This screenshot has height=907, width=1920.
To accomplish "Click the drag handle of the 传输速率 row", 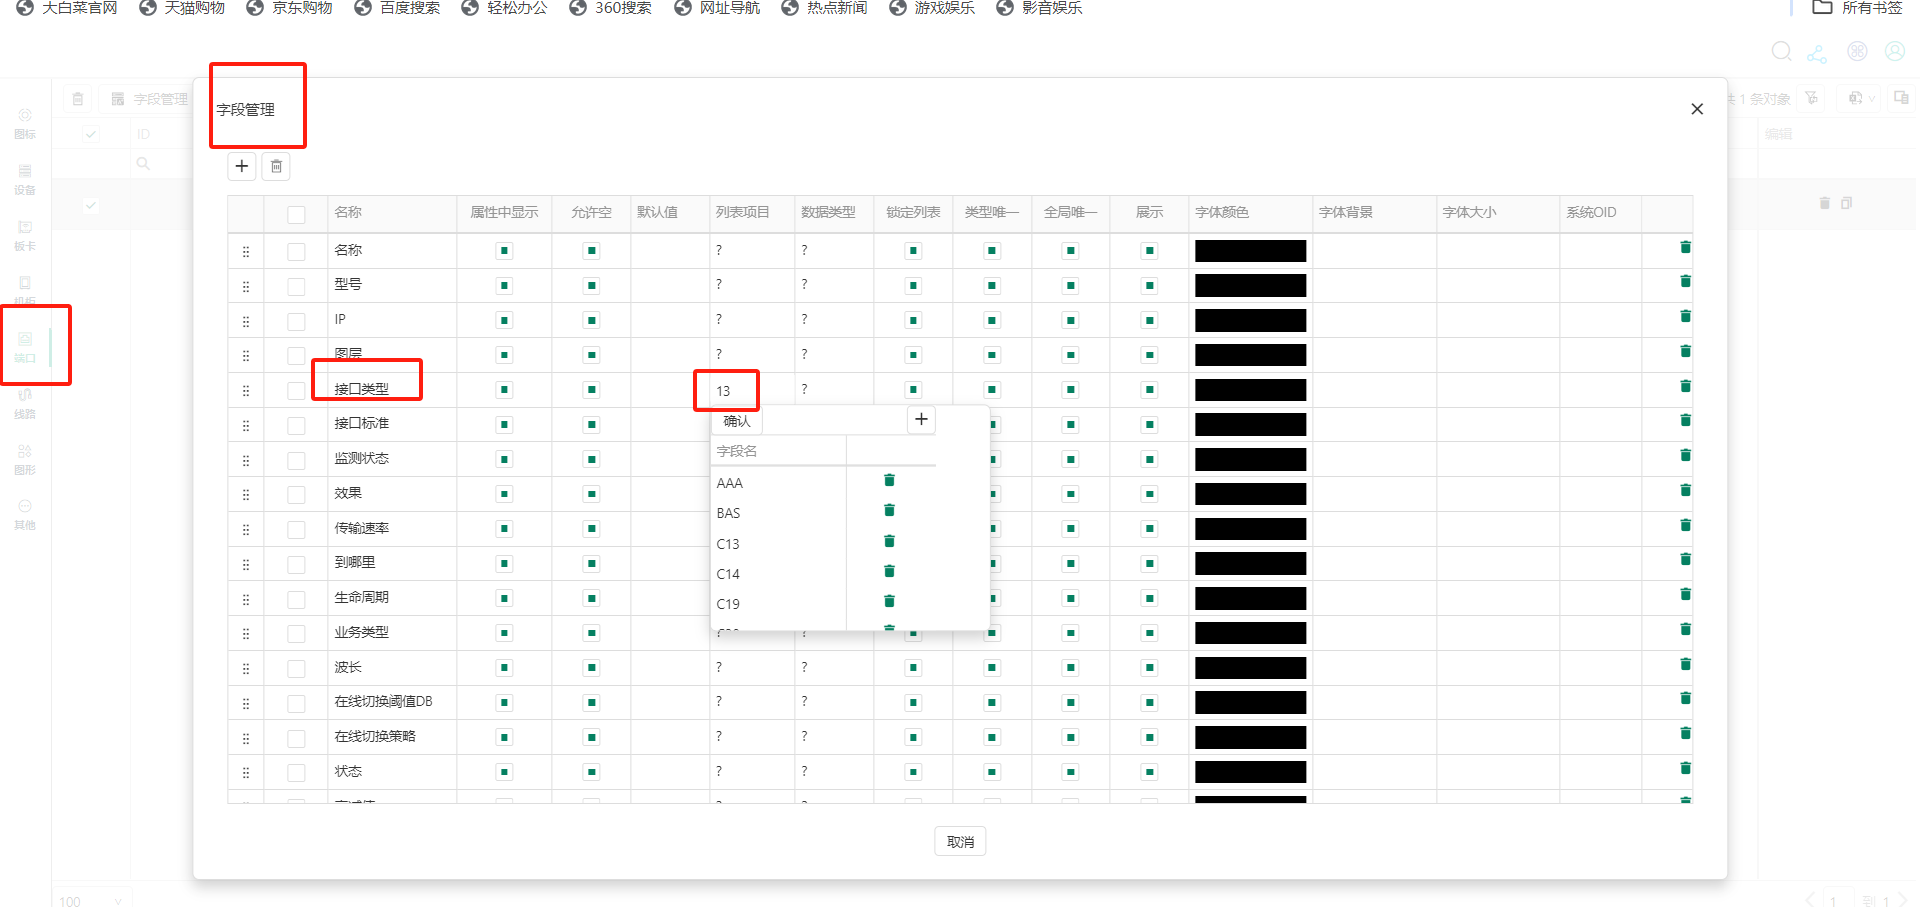I will [246, 530].
